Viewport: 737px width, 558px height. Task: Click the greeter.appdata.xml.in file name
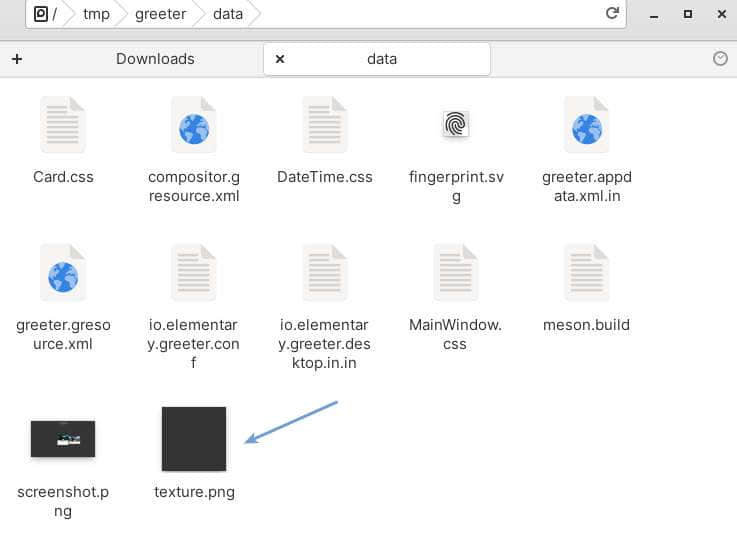587,186
